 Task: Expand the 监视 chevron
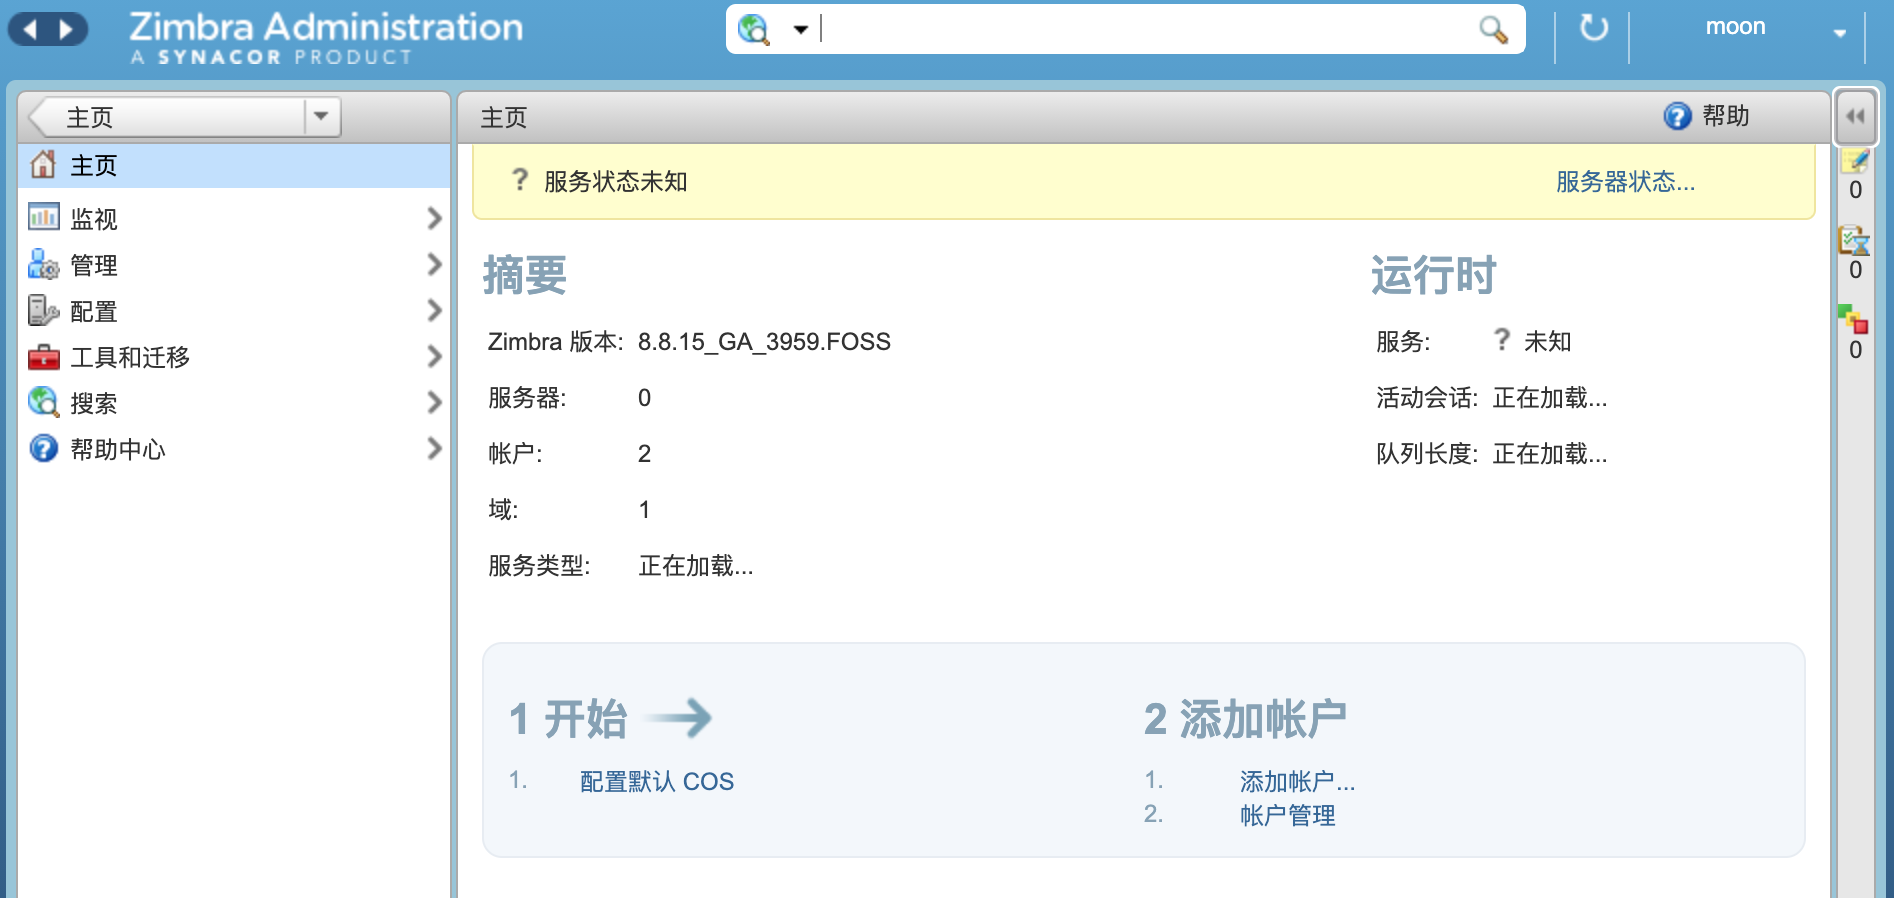point(434,218)
